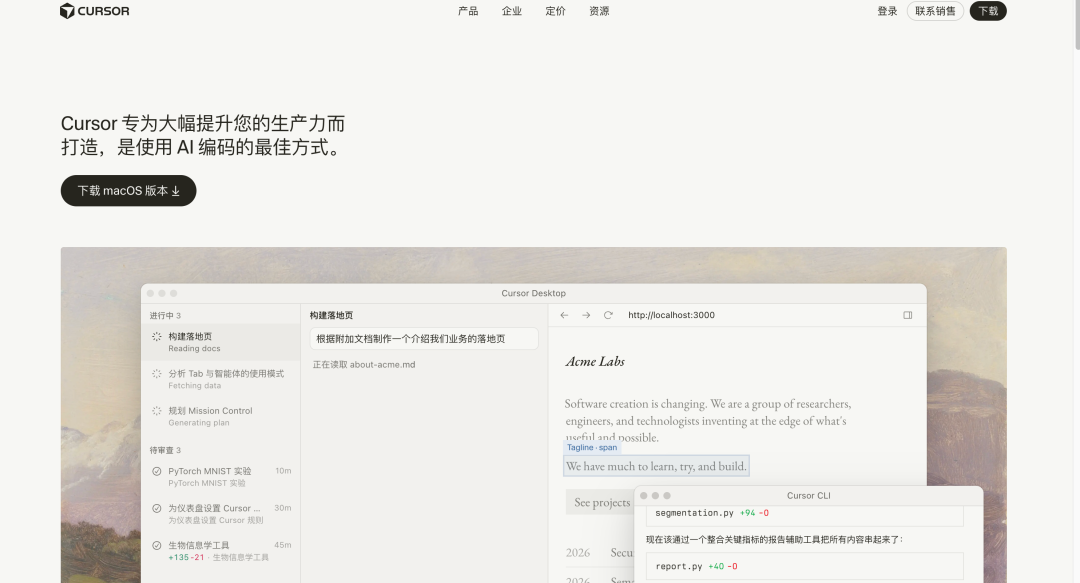
Task: Open 生物信息学工具 review item
Action: pos(220,551)
